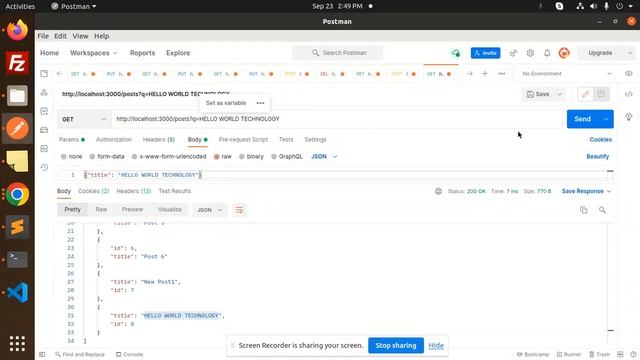640x360 pixels.
Task: Open Console in the status bar
Action: point(129,355)
